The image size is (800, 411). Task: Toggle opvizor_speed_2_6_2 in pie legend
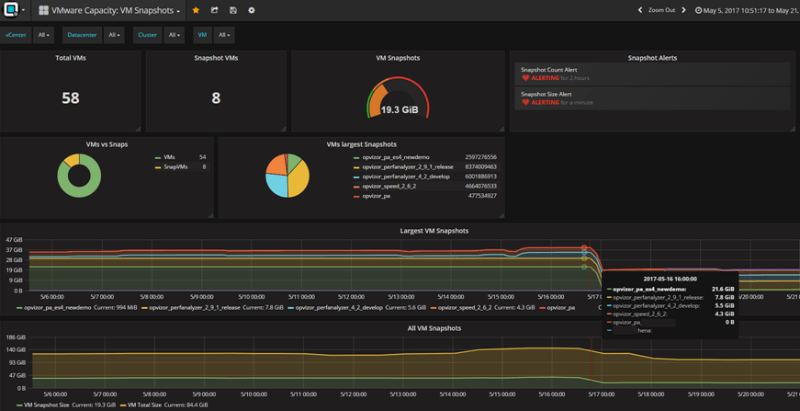389,186
